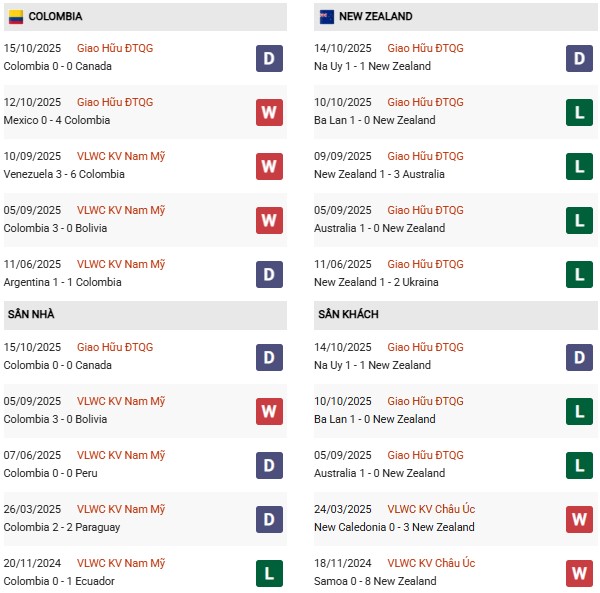This screenshot has width=600, height=593.
Task: Click the Colombia 2 - 2 Paraguay result
Action: click(62, 527)
